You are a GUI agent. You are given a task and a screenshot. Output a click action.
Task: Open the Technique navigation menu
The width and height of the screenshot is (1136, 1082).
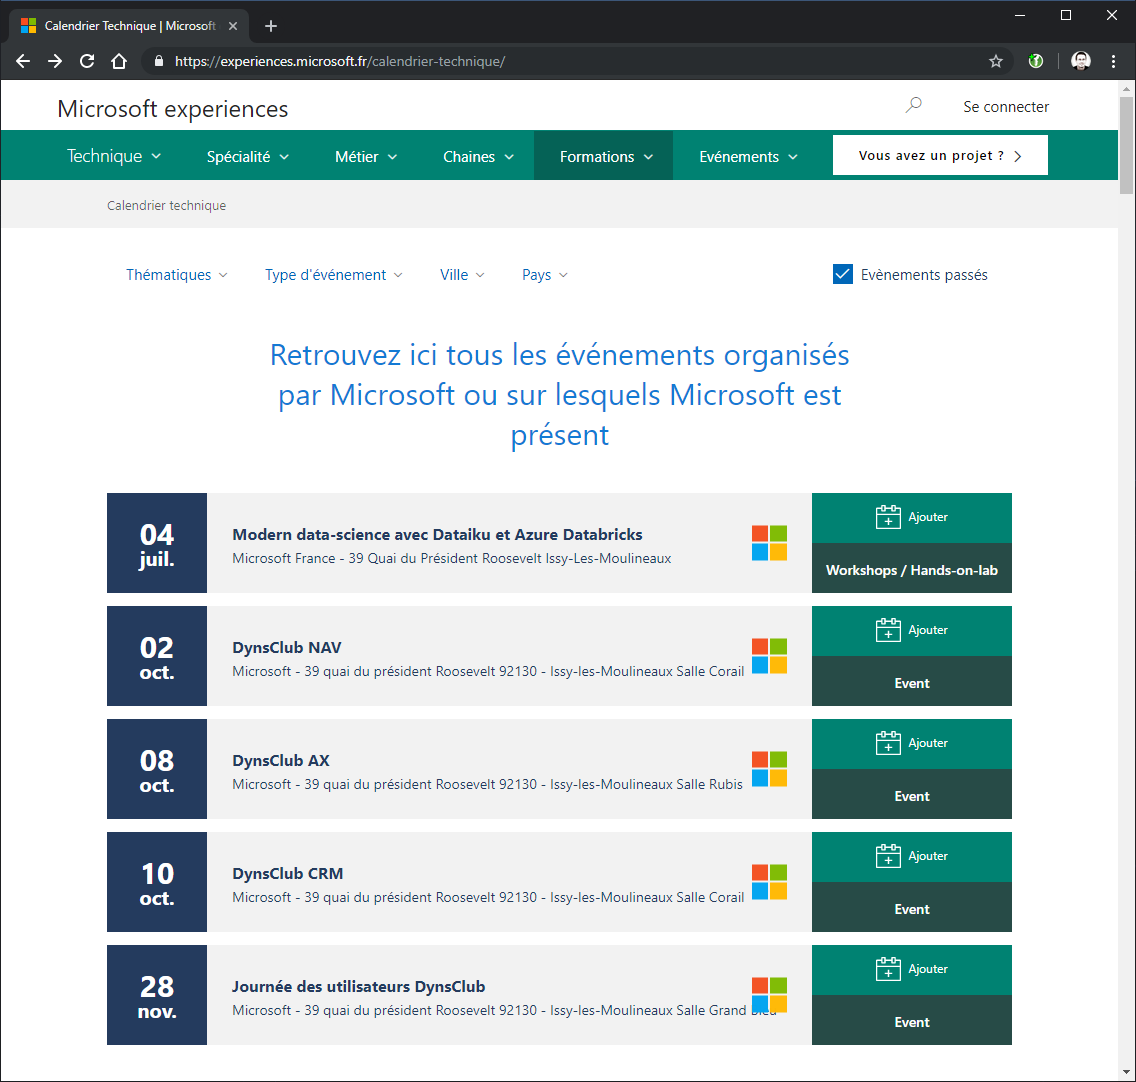click(x=114, y=157)
